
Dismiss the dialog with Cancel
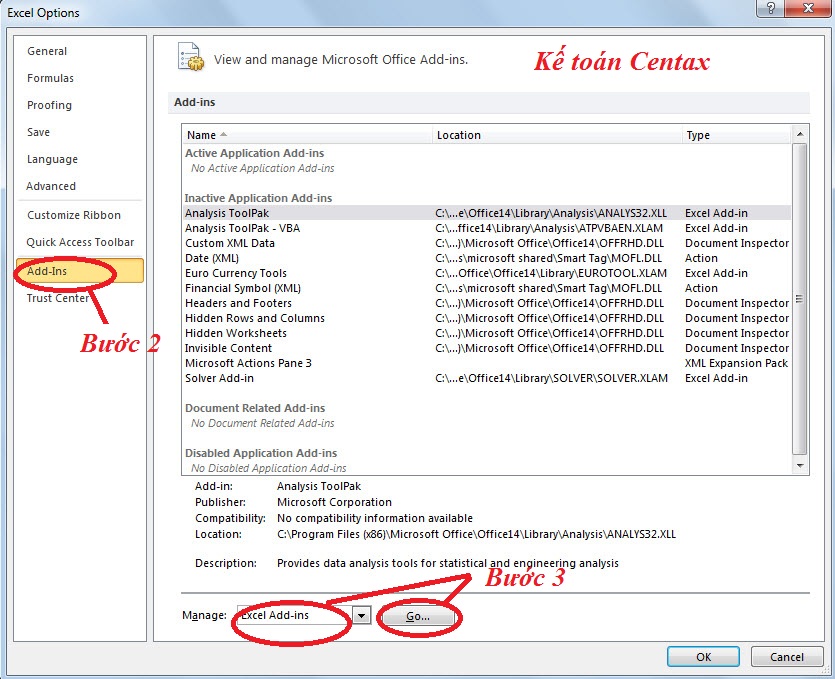pos(787,656)
